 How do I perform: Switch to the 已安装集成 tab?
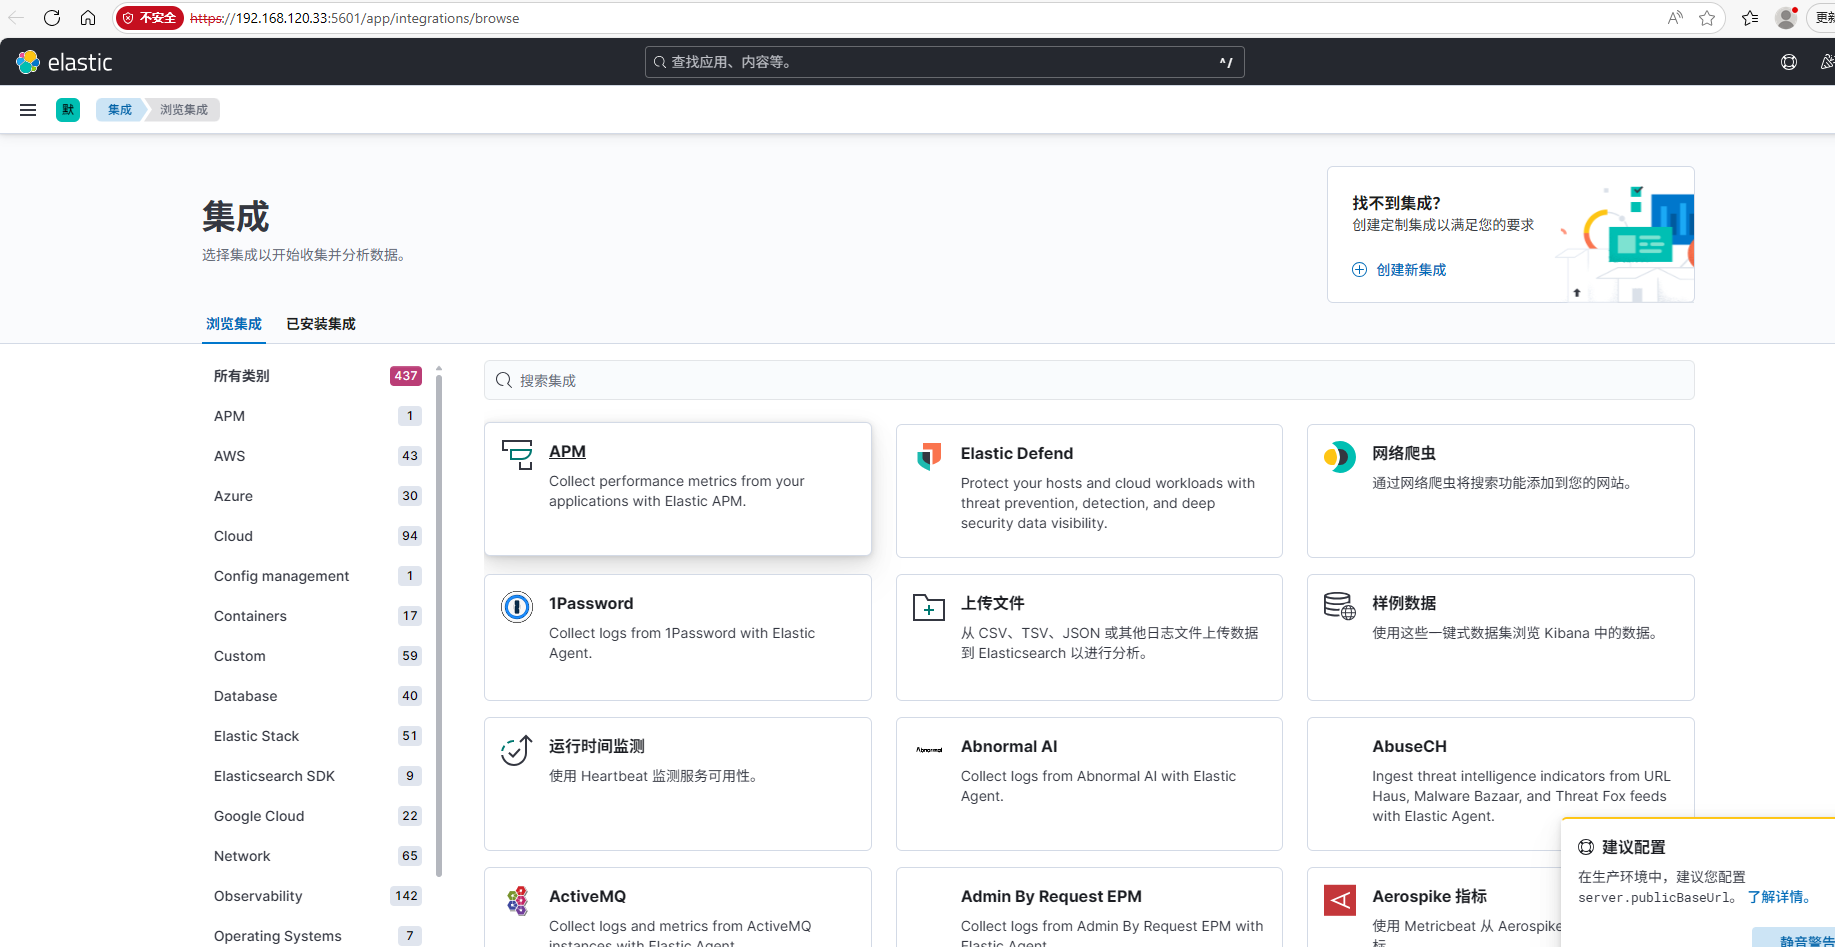(x=320, y=323)
